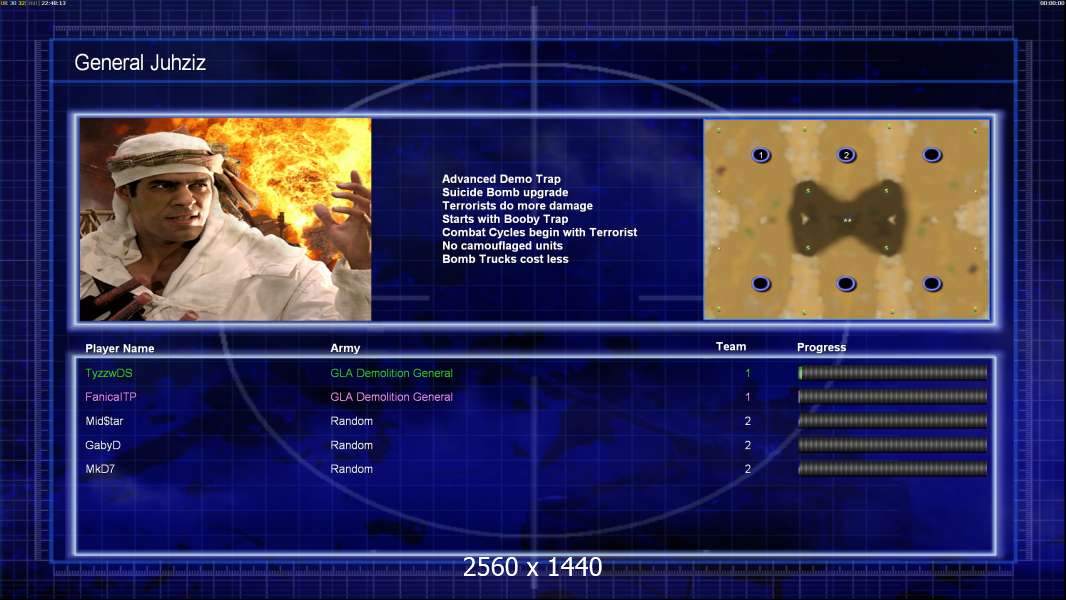
Task: Click the Advanced Demo Trap line
Action: pos(501,179)
